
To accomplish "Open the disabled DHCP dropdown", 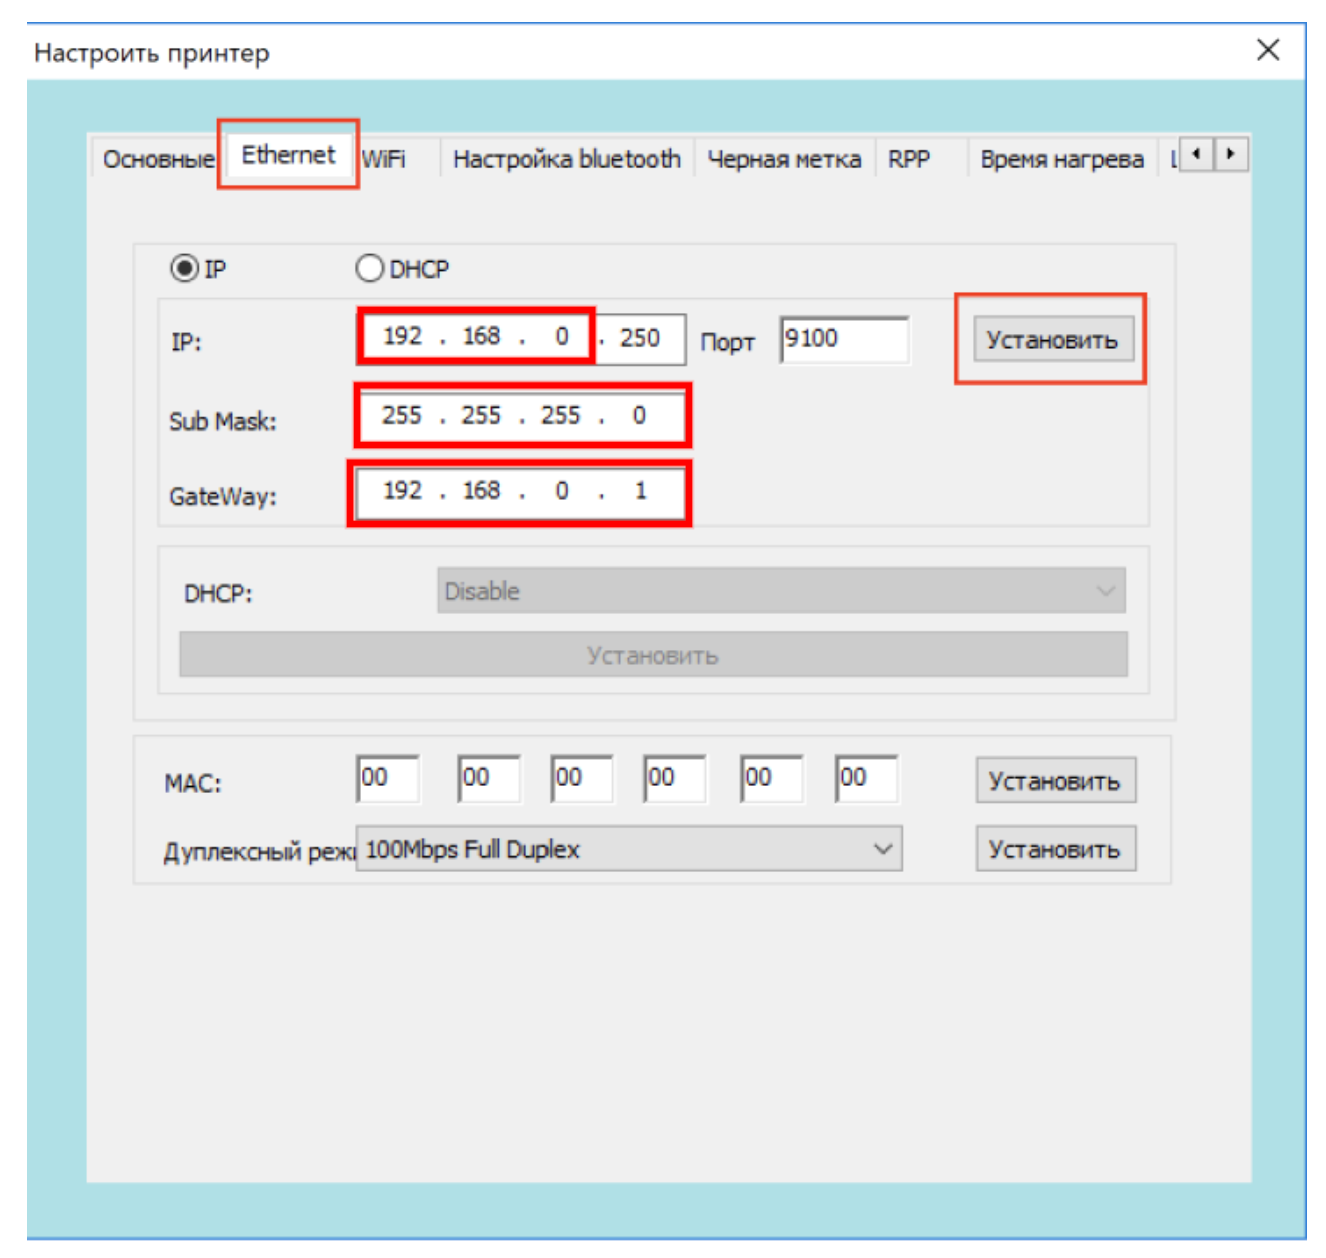I will pos(780,591).
